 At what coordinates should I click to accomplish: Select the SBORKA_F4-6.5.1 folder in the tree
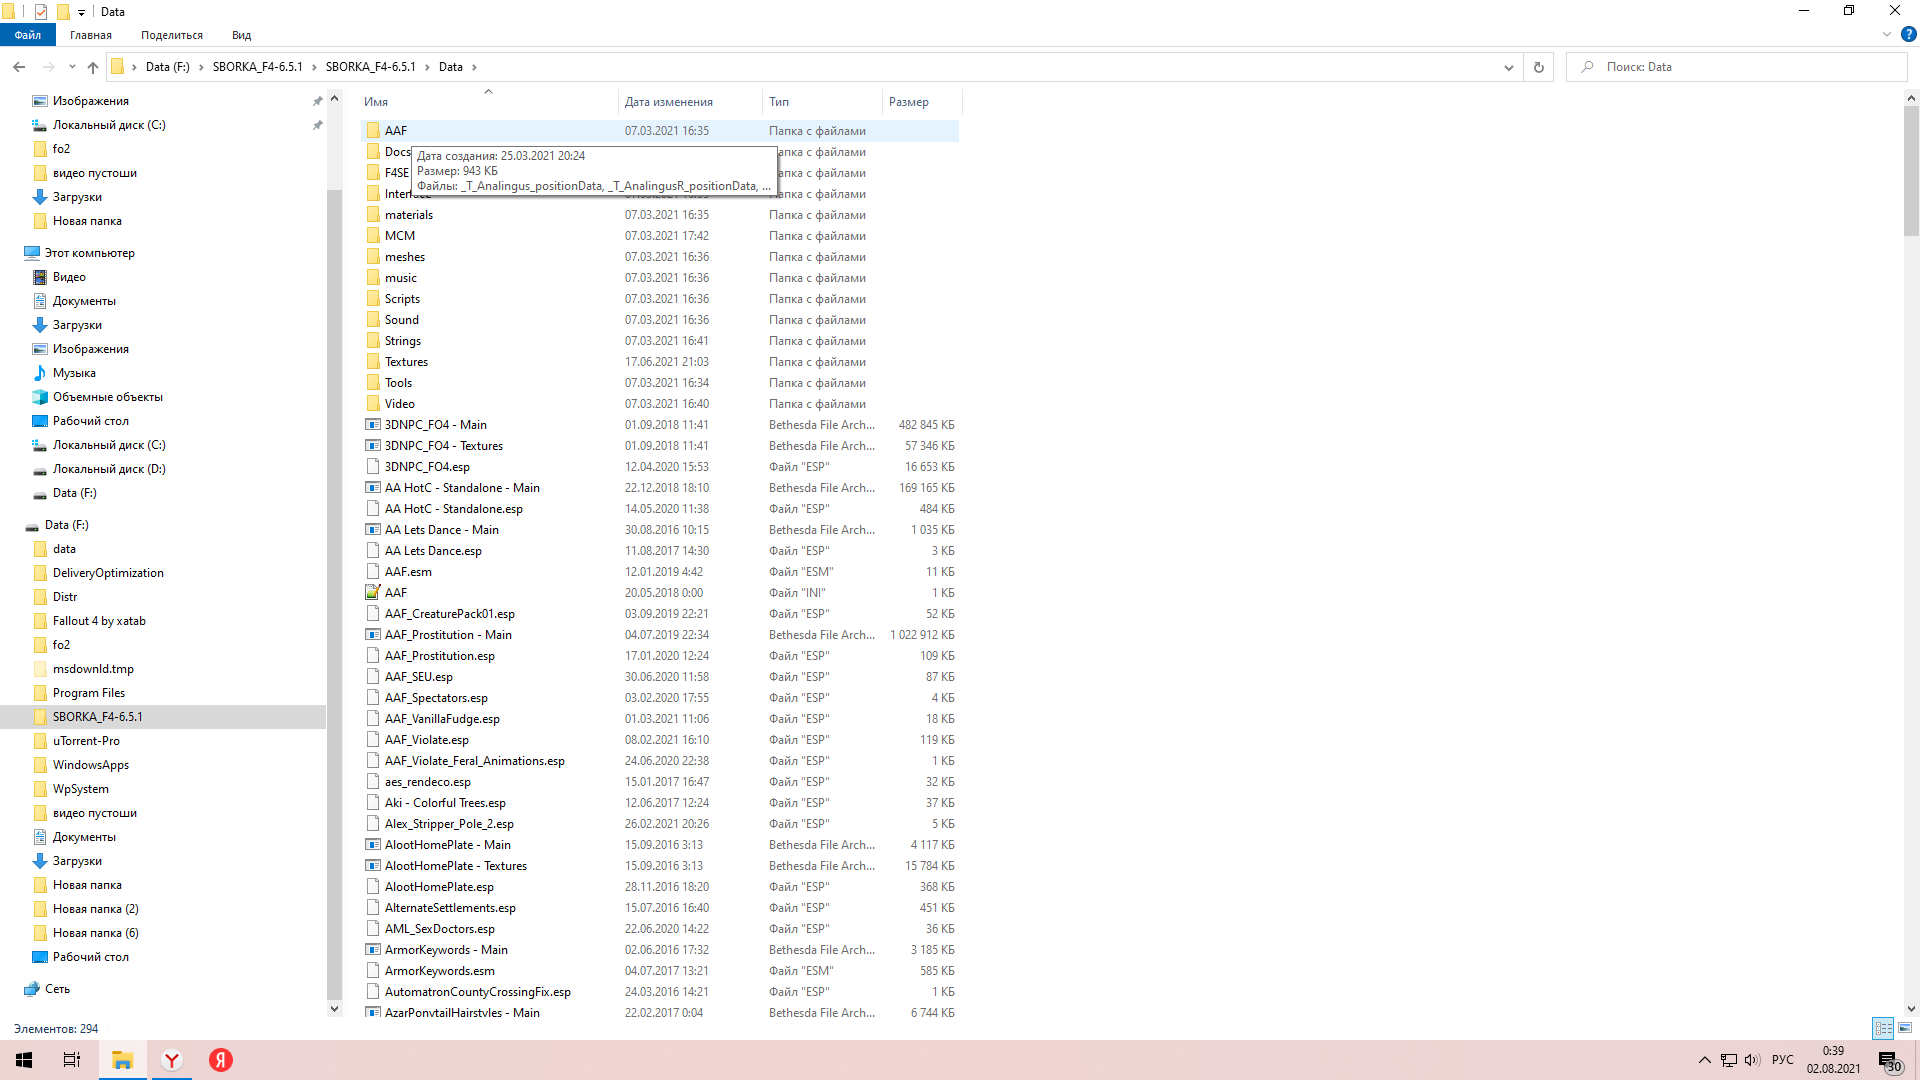[98, 717]
